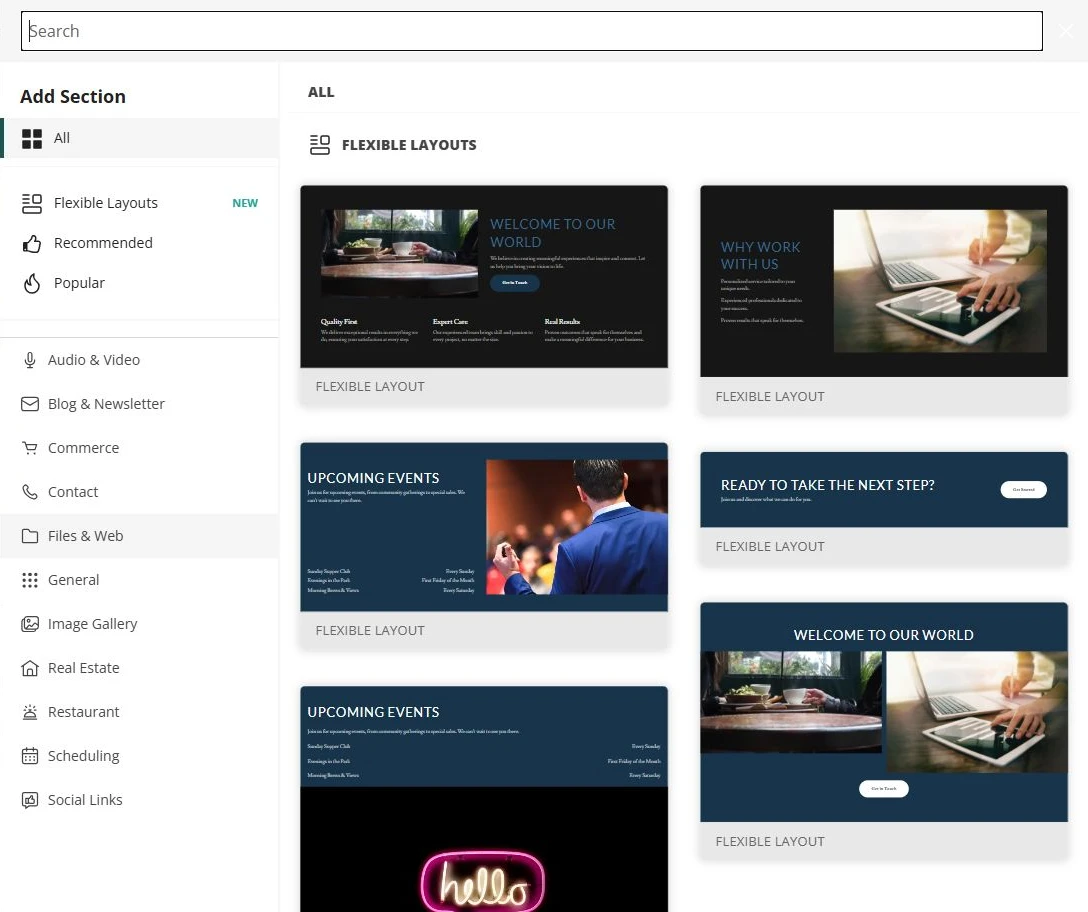1088x912 pixels.
Task: Click the Scheduling calendar icon
Action: 30,756
